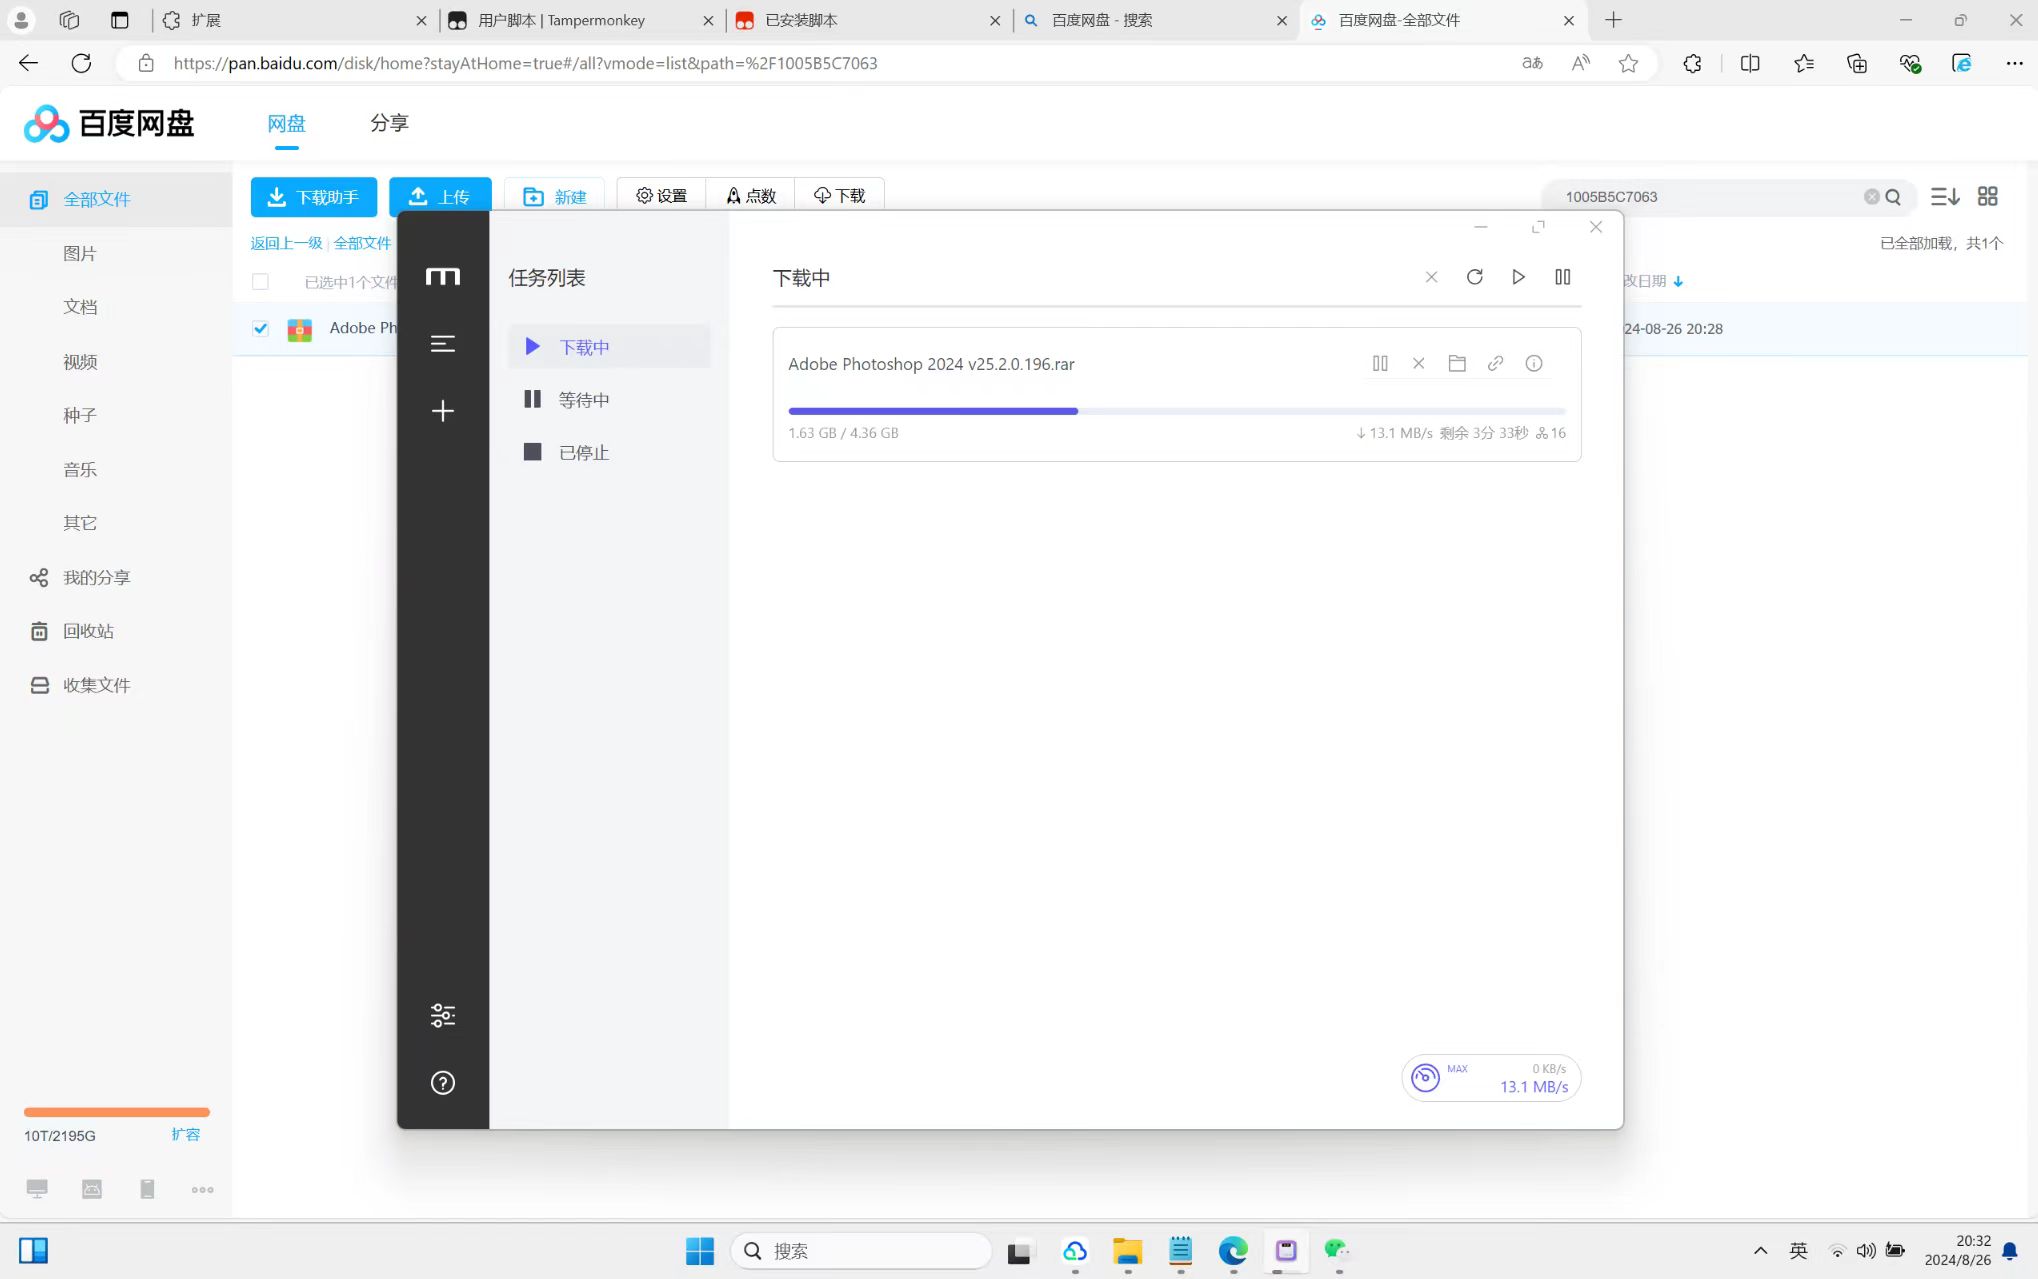Open the download folder for the task
2038x1279 pixels.
click(1457, 364)
